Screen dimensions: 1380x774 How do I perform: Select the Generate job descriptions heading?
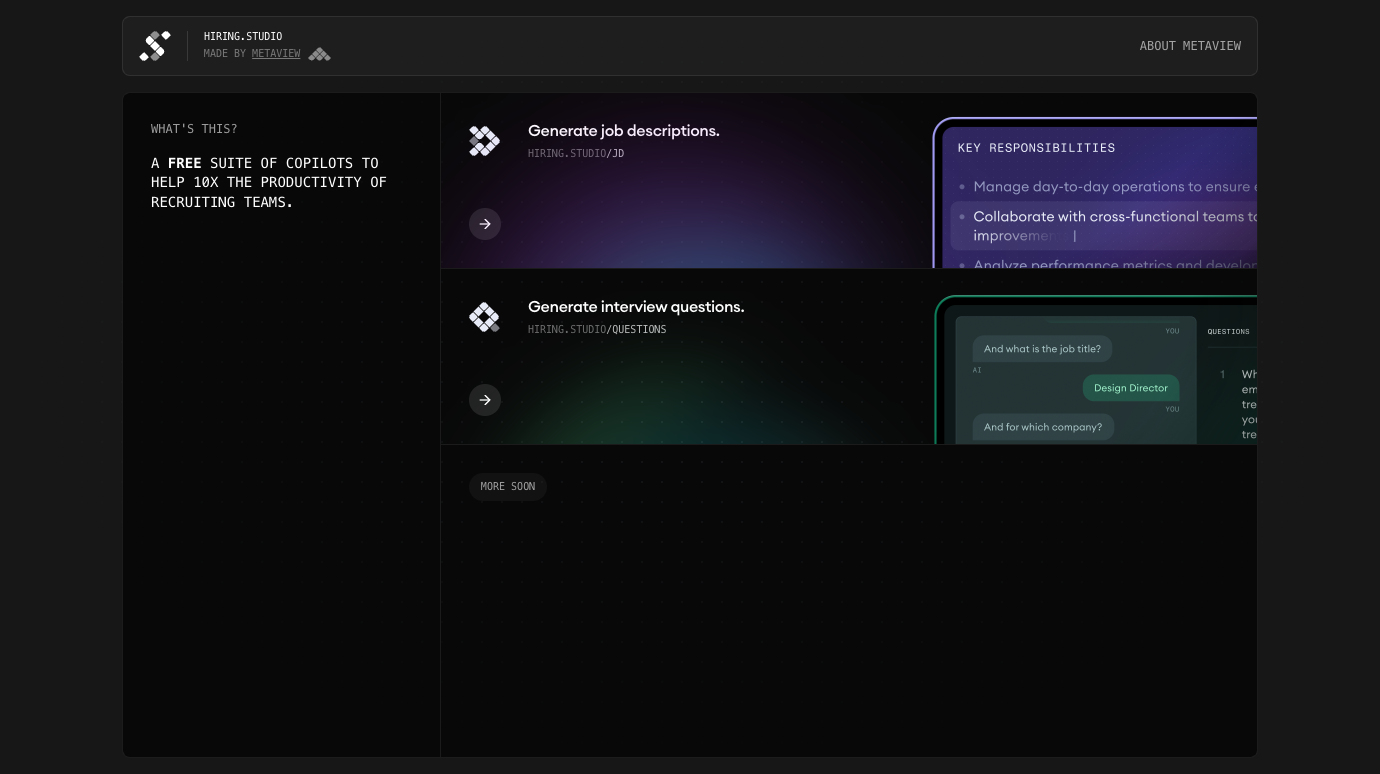(624, 131)
